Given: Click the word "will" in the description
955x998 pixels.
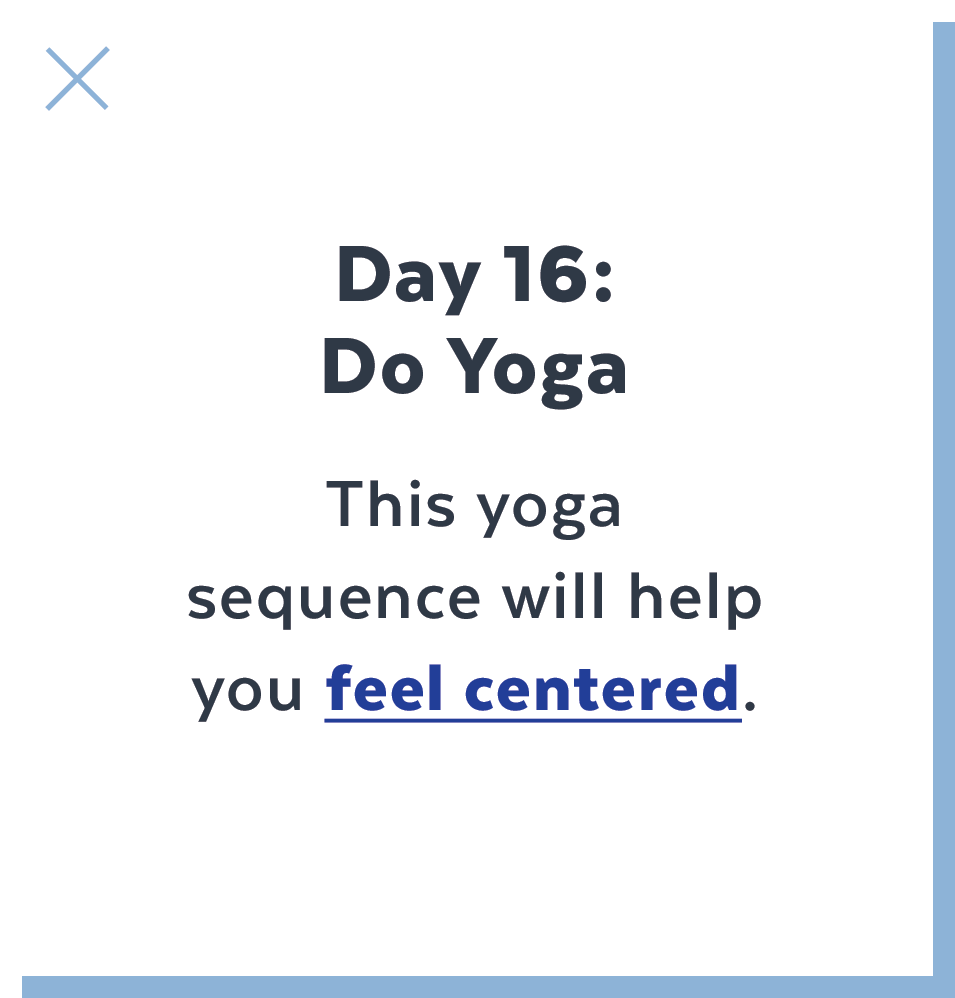Looking at the screenshot, I should (553, 596).
